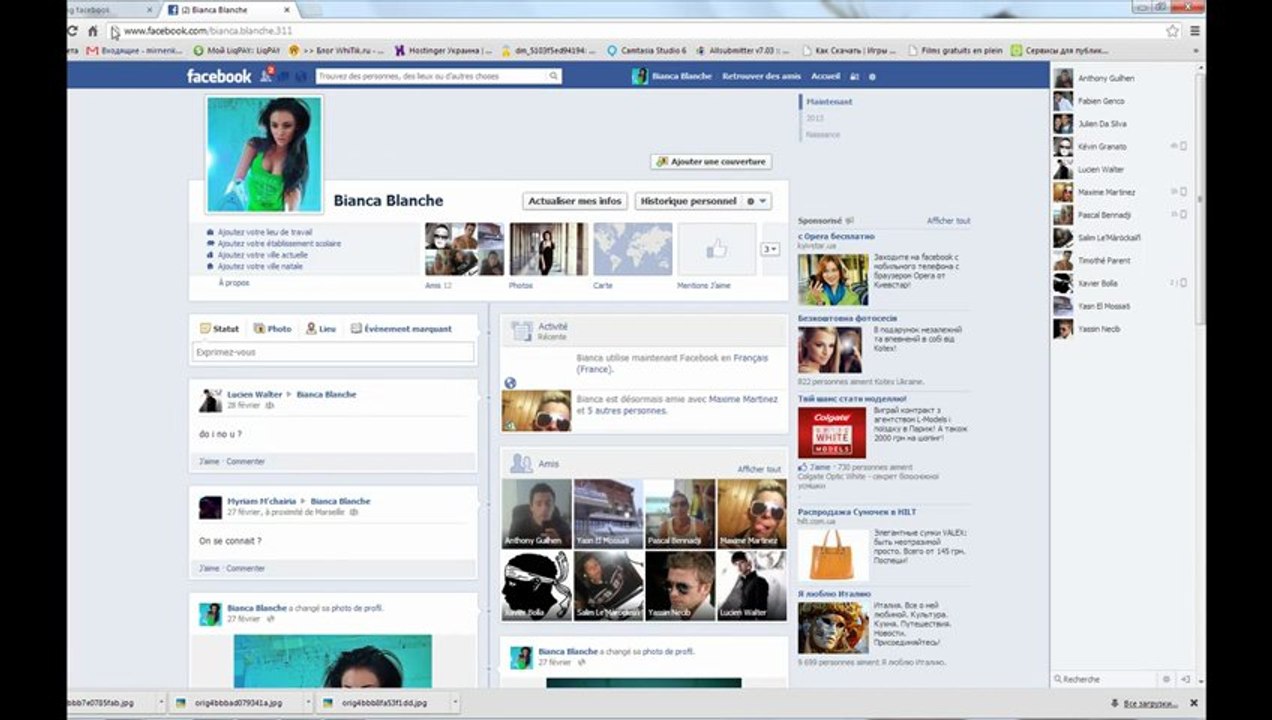Open Chrome menu icon
This screenshot has width=1272, height=720.
(1195, 31)
